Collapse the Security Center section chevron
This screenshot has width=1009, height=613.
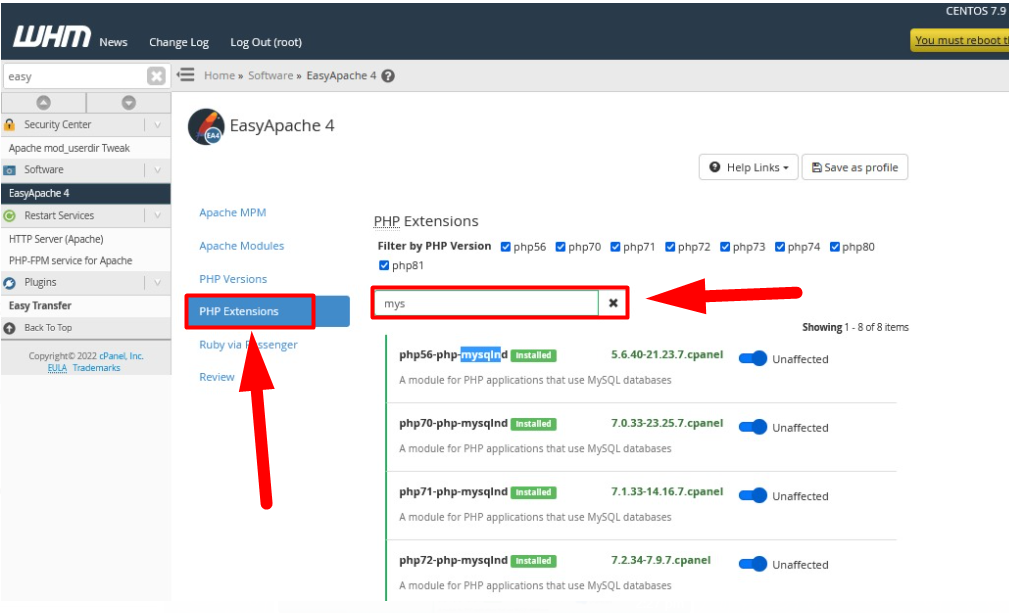point(158,125)
